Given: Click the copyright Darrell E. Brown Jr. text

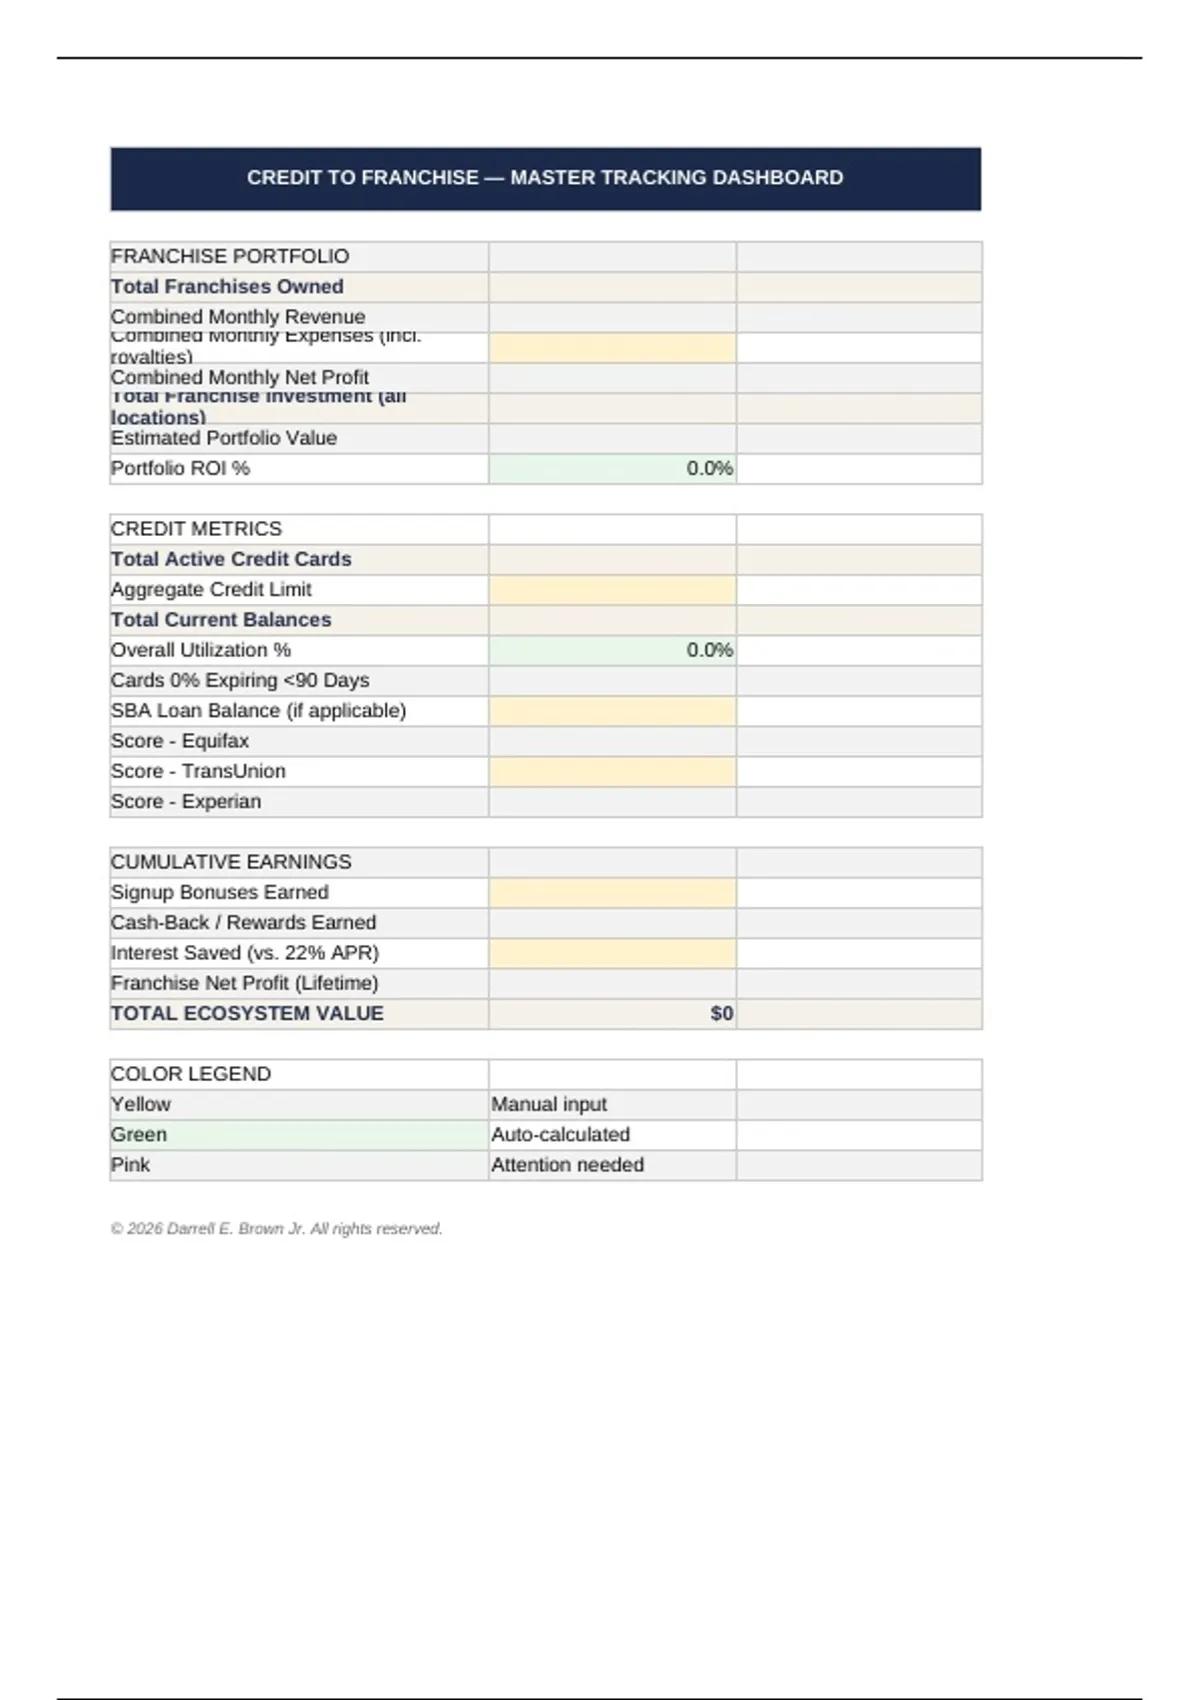Looking at the screenshot, I should click(276, 1229).
